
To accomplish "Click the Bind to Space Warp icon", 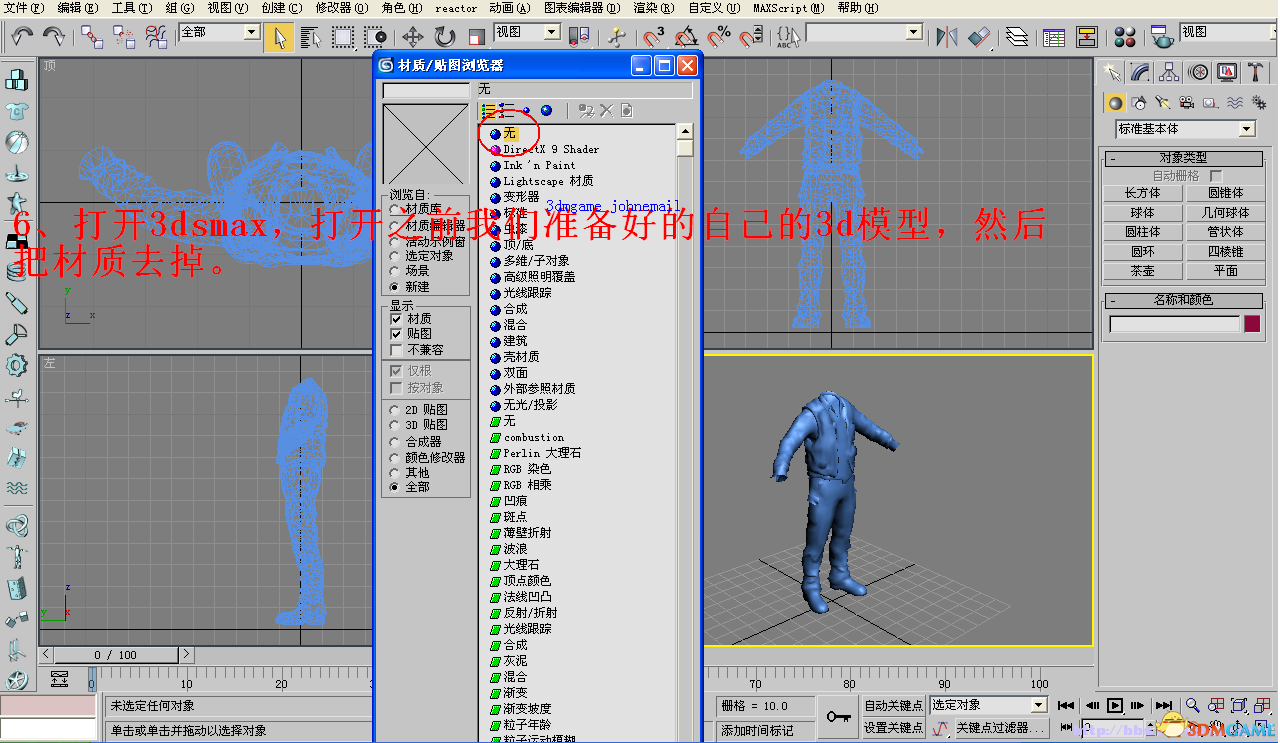I will 156,37.
